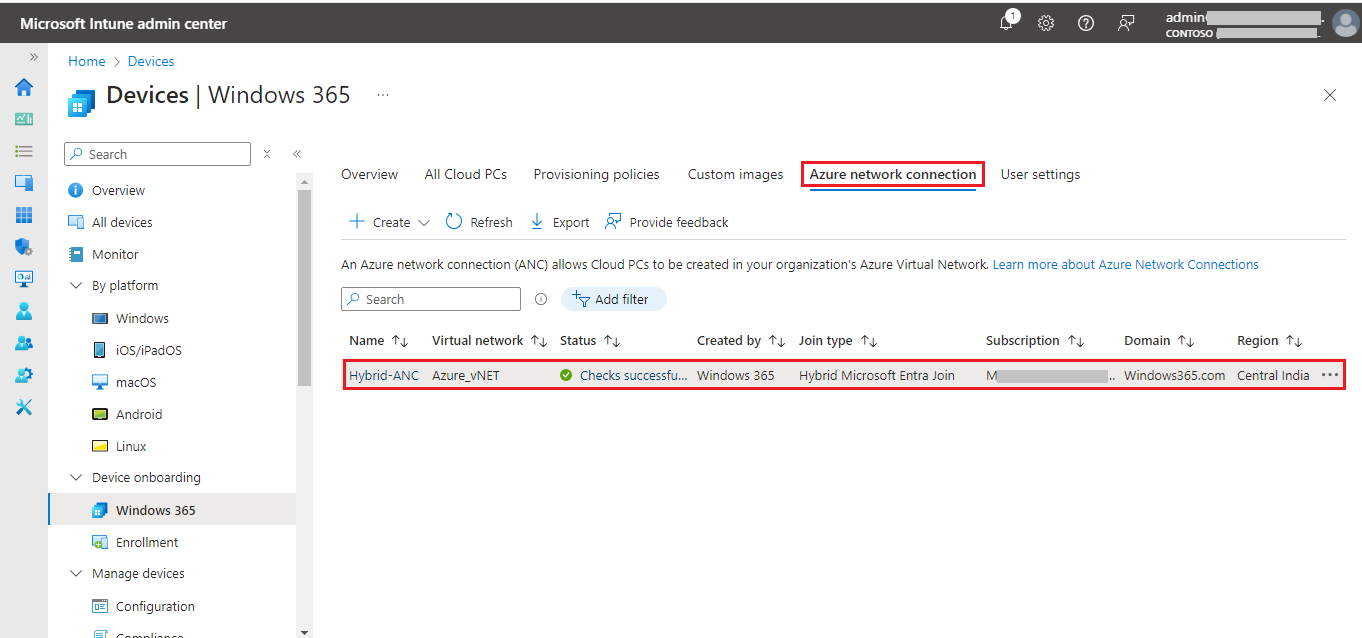1362x638 pixels.
Task: Switch to User settings tab
Action: tap(1040, 174)
